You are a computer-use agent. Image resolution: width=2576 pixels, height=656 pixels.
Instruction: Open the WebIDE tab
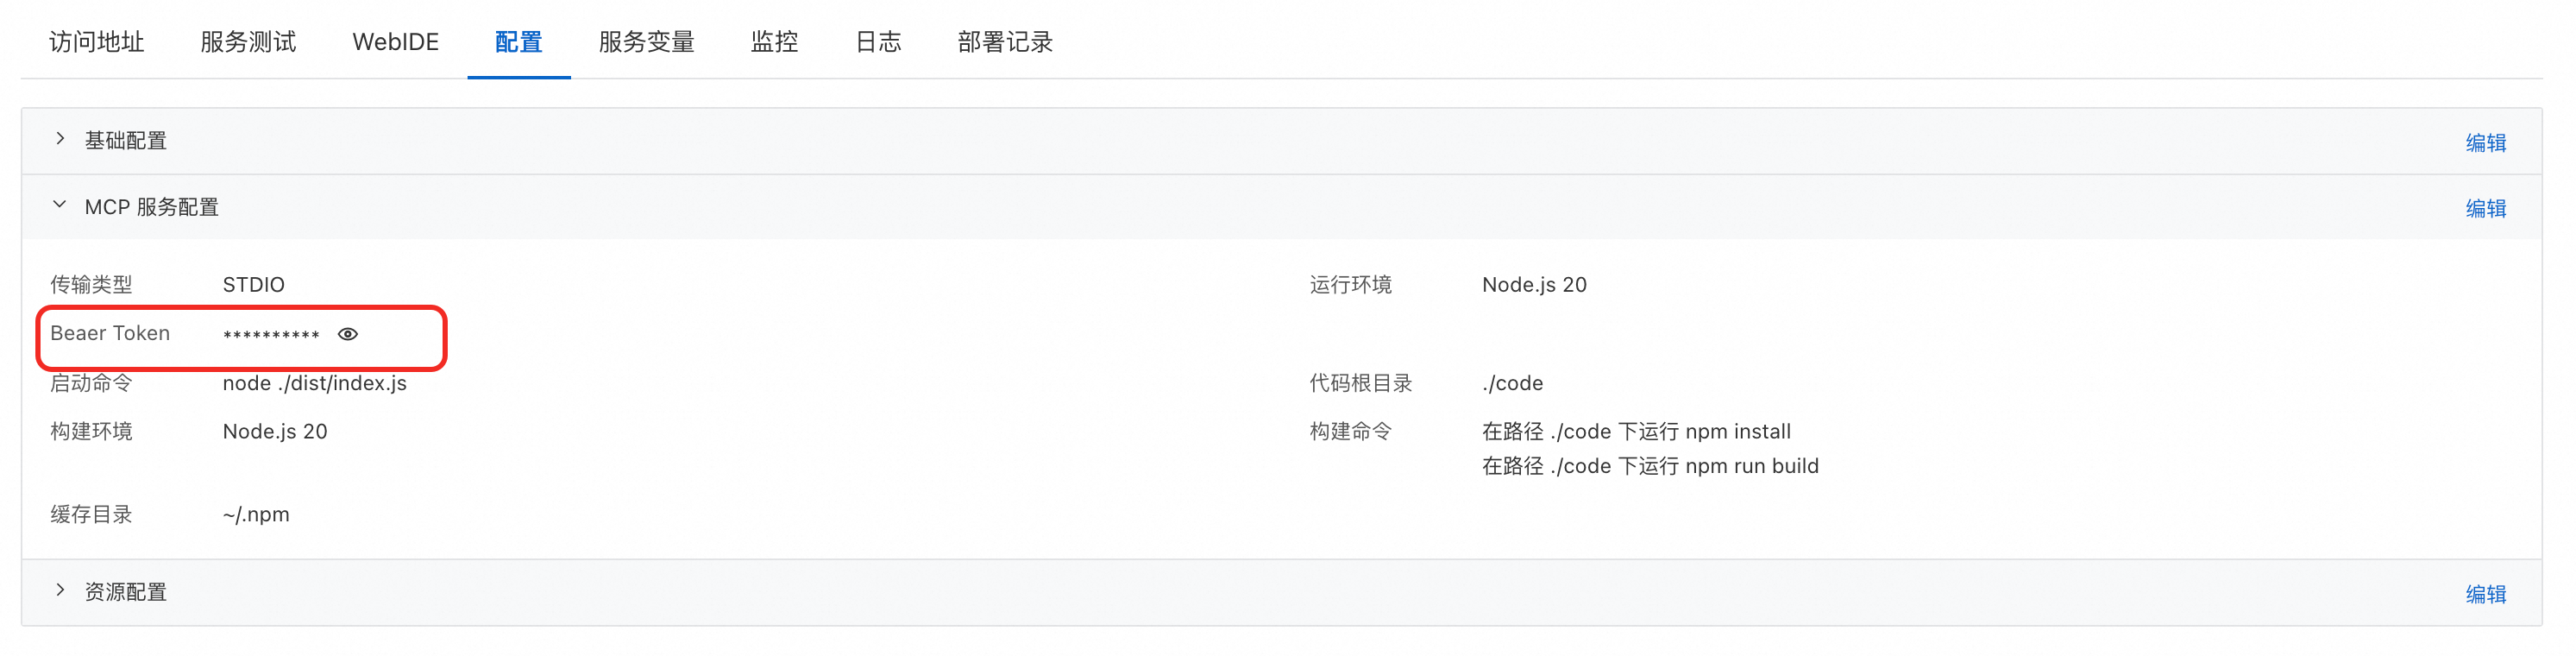pos(395,42)
